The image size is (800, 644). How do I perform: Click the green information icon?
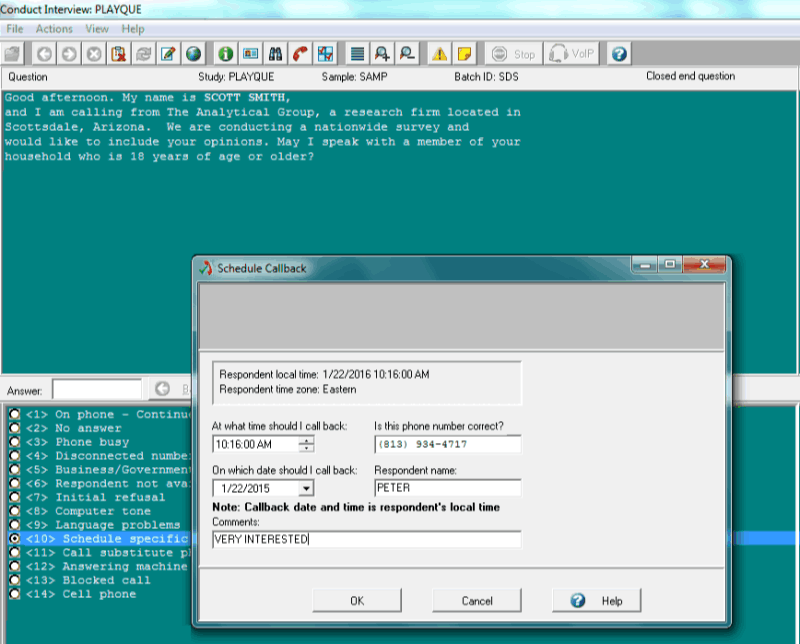tap(226, 54)
